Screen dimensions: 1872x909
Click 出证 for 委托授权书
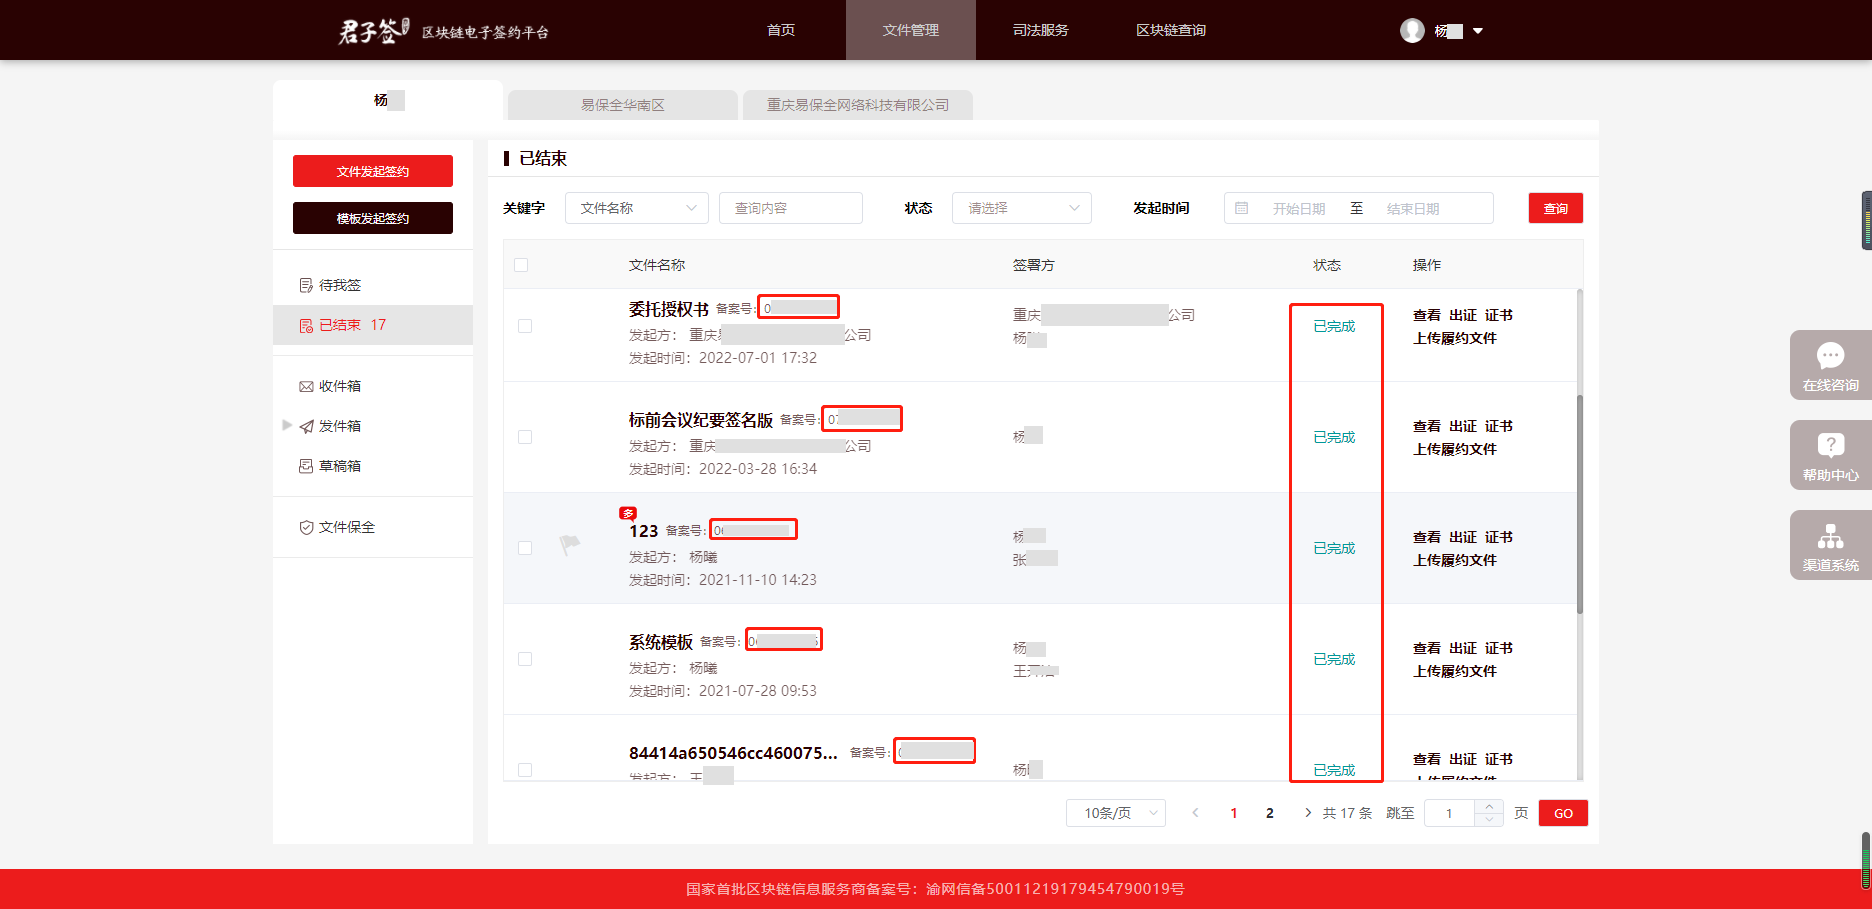(x=1463, y=315)
